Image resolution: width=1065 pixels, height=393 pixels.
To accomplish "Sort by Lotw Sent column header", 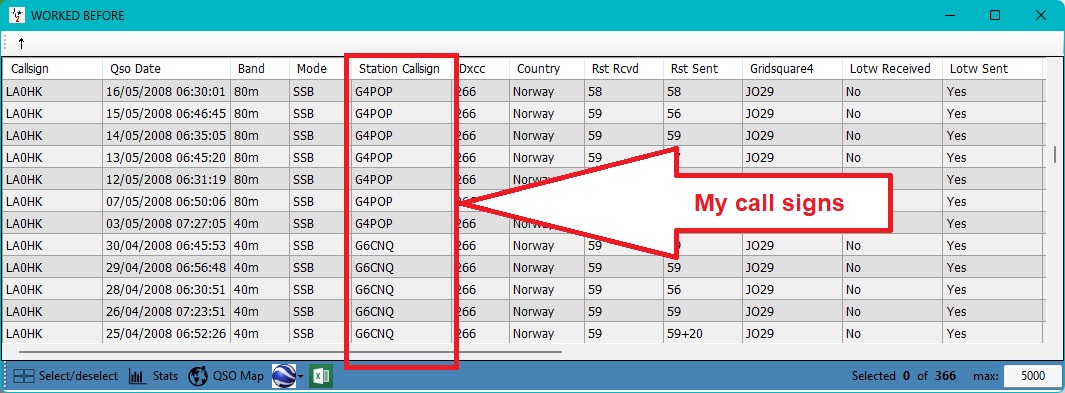I will pos(992,69).
